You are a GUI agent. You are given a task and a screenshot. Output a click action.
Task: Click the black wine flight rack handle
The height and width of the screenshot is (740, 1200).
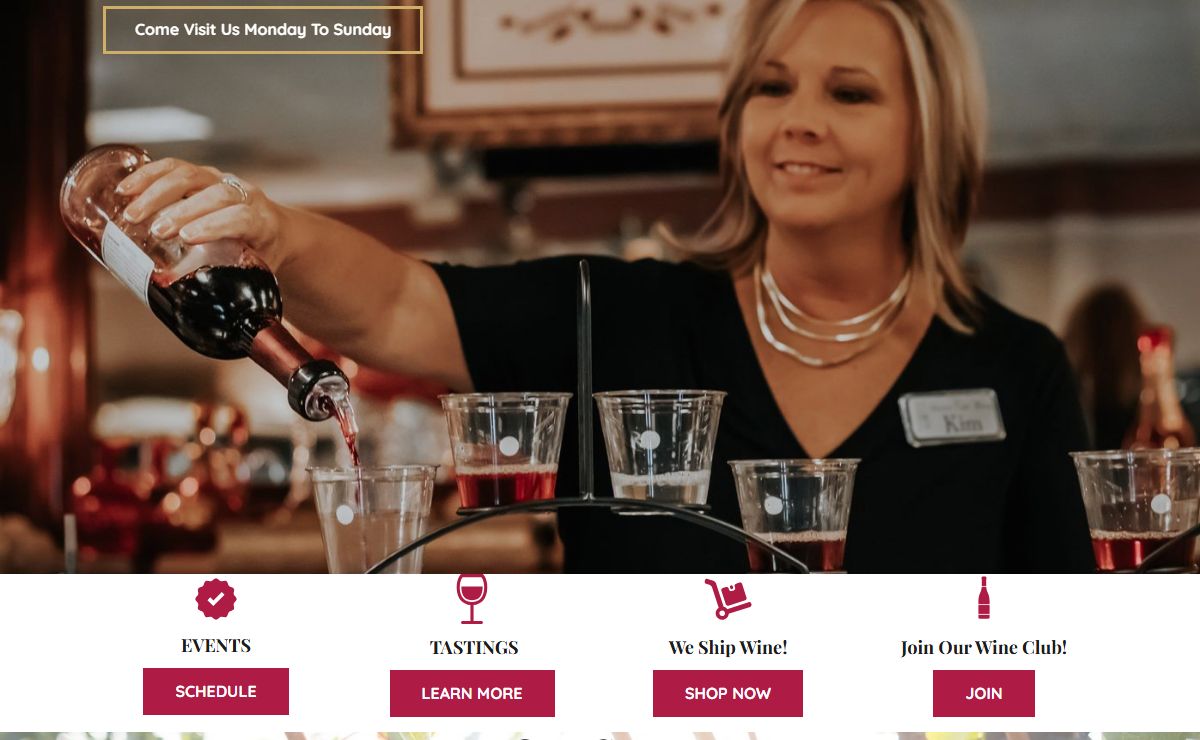pos(585,378)
